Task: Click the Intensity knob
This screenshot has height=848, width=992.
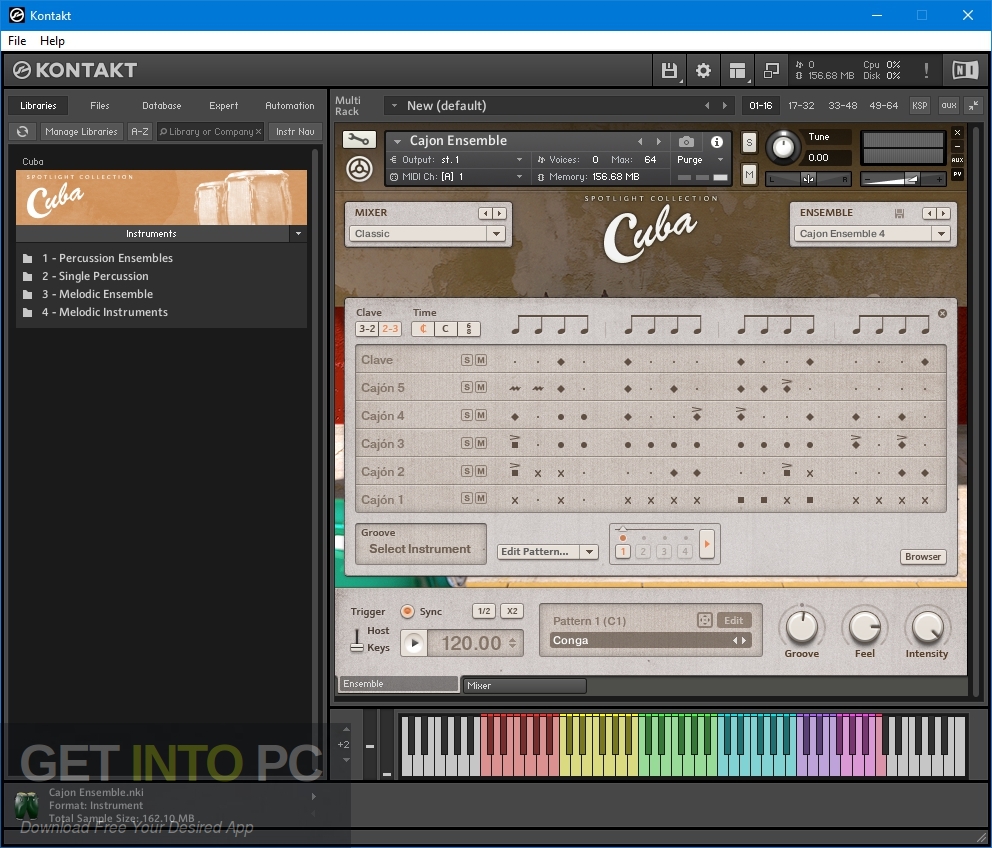Action: [x=926, y=627]
